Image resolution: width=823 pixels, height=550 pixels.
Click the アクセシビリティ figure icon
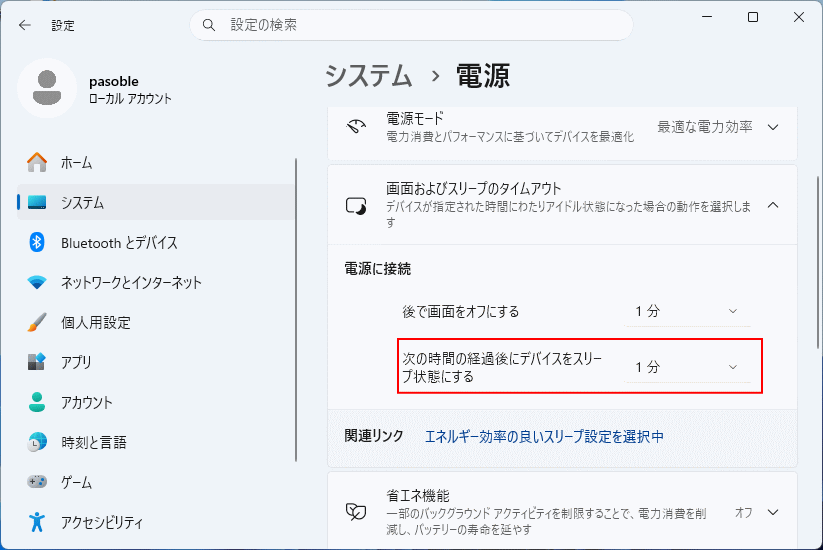pos(37,522)
